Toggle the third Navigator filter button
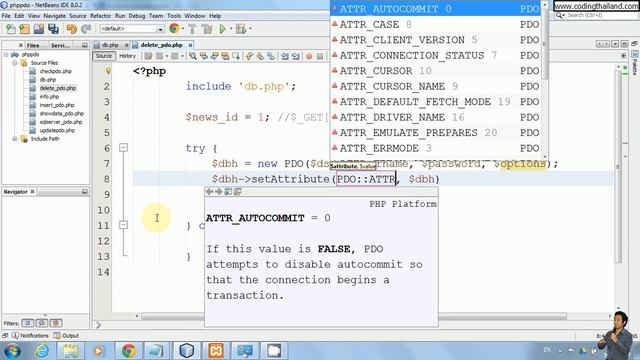Screen dimensions: 640x360 56,323
